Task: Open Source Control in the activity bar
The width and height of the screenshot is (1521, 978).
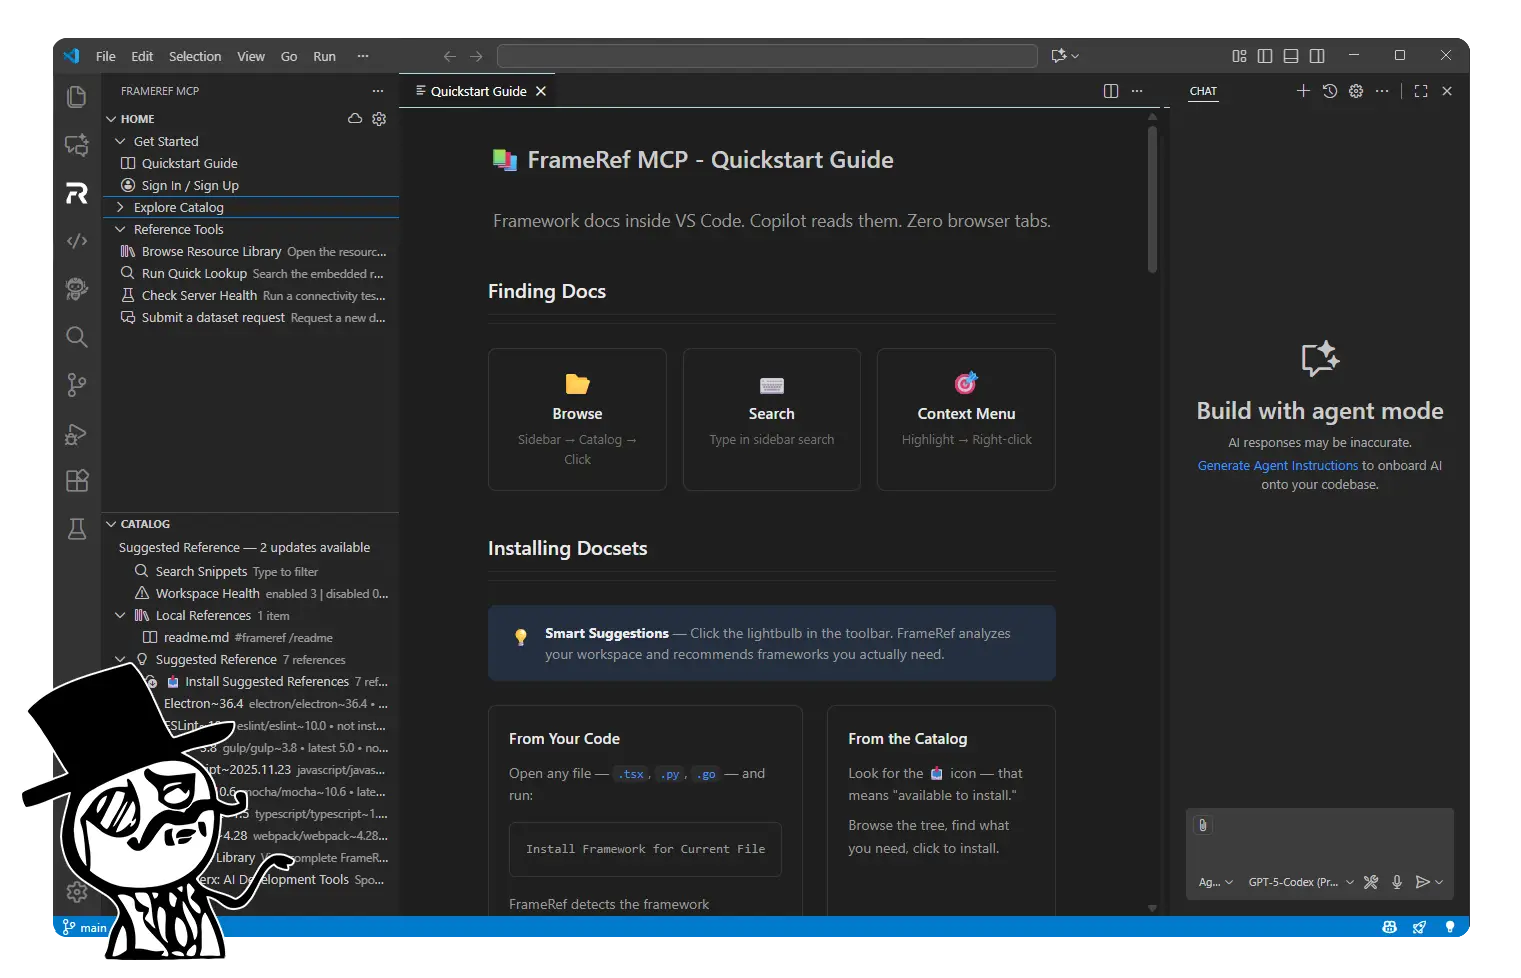Action: (x=76, y=385)
